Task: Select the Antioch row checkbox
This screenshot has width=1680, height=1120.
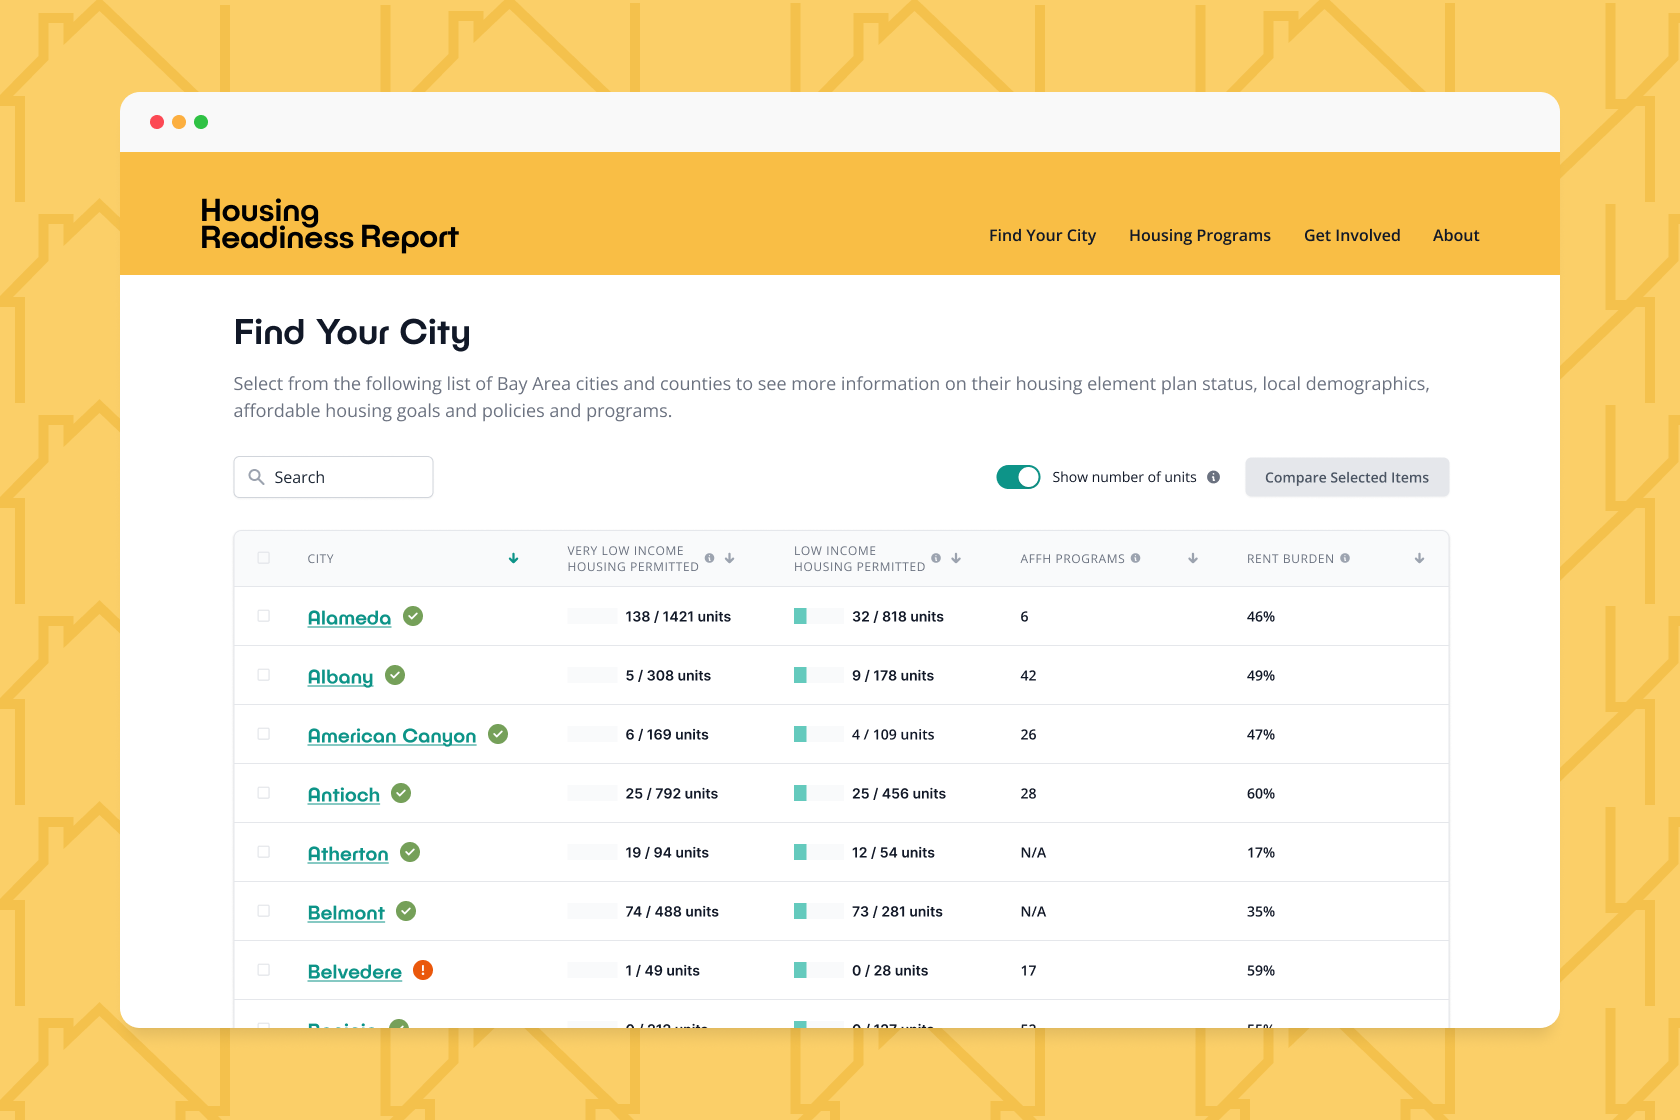Action: [264, 793]
